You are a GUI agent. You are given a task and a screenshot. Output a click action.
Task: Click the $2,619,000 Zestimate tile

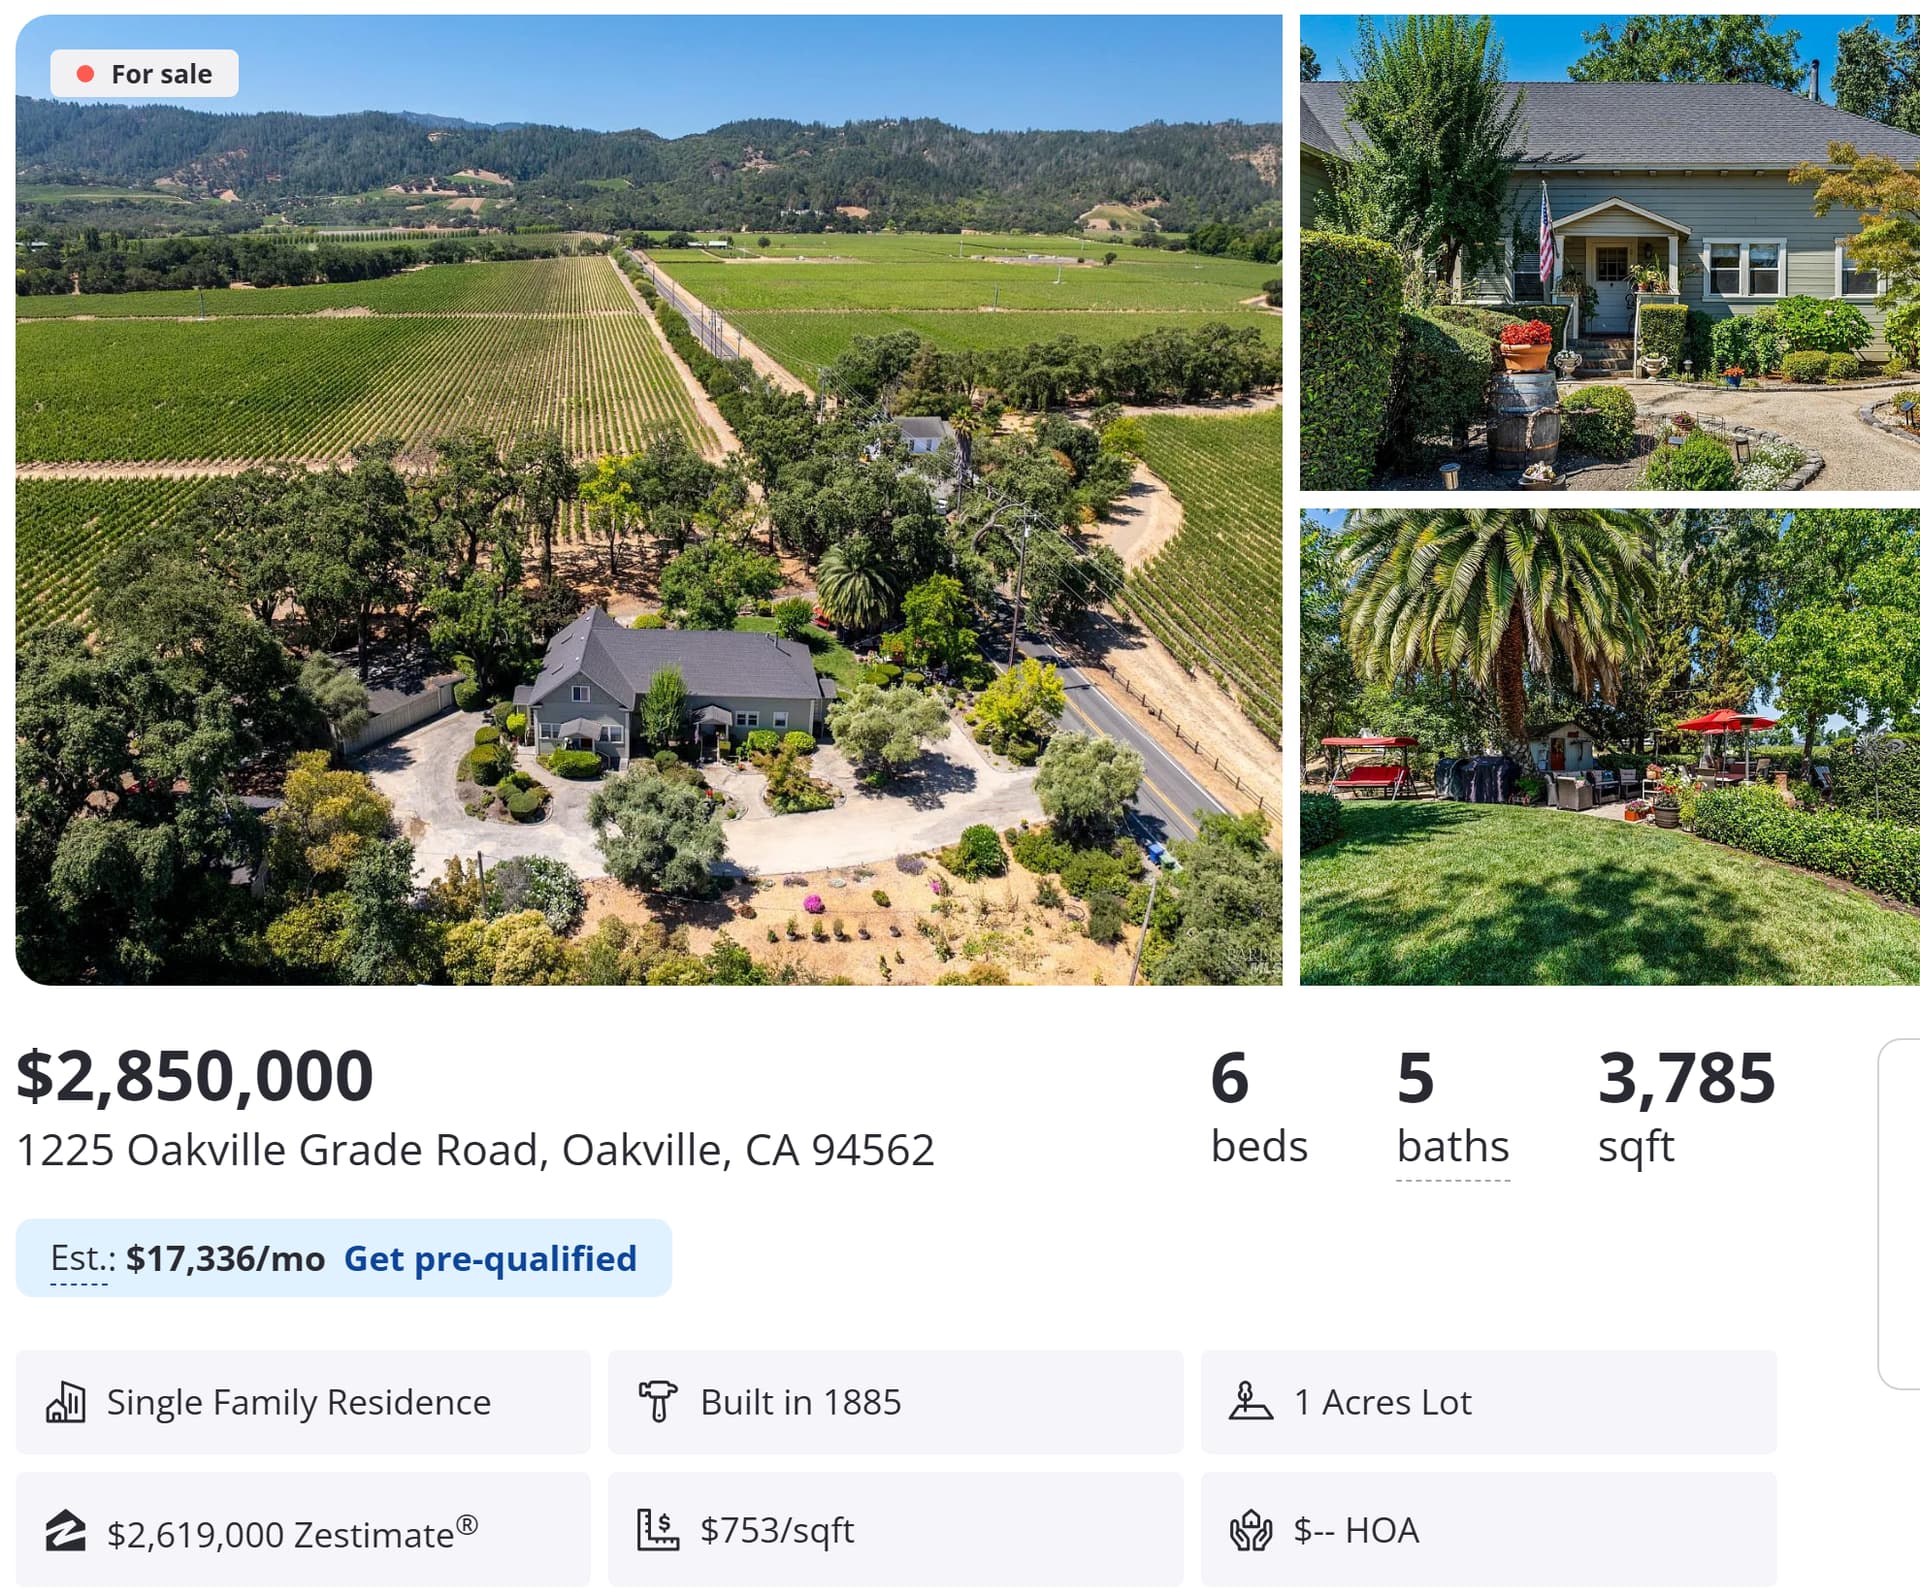pos(303,1530)
